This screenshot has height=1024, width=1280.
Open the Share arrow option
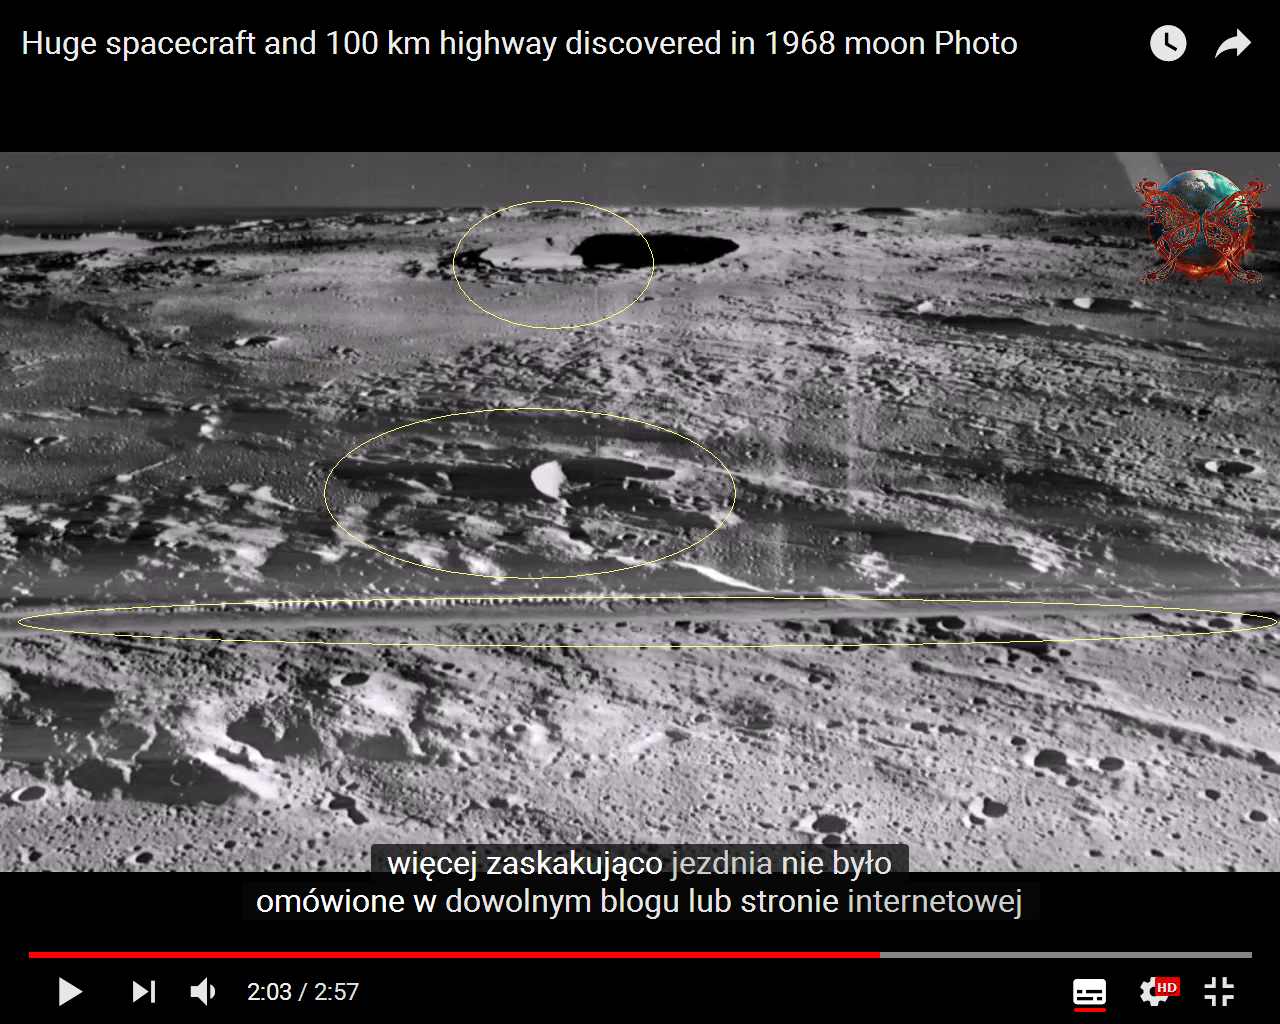[1232, 44]
